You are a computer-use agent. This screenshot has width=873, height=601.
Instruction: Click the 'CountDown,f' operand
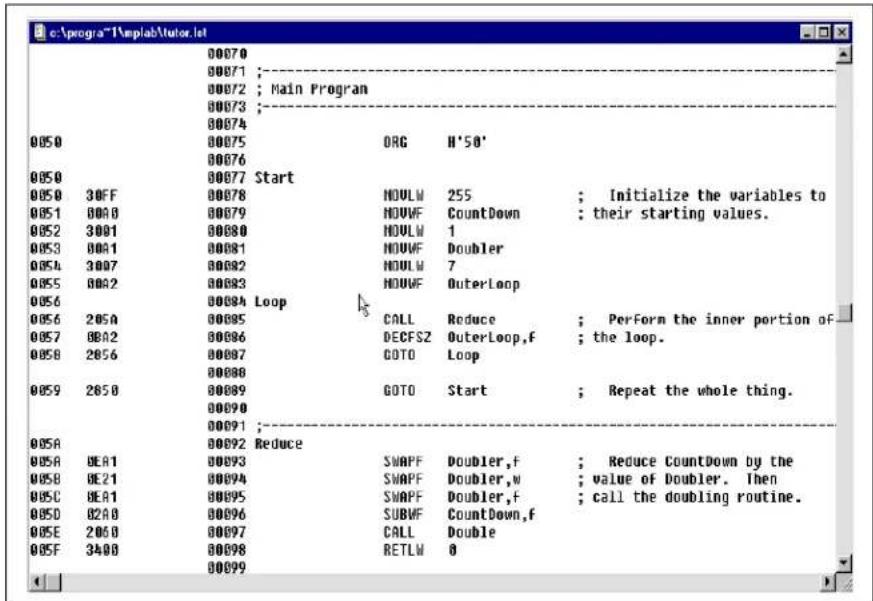[x=491, y=515]
